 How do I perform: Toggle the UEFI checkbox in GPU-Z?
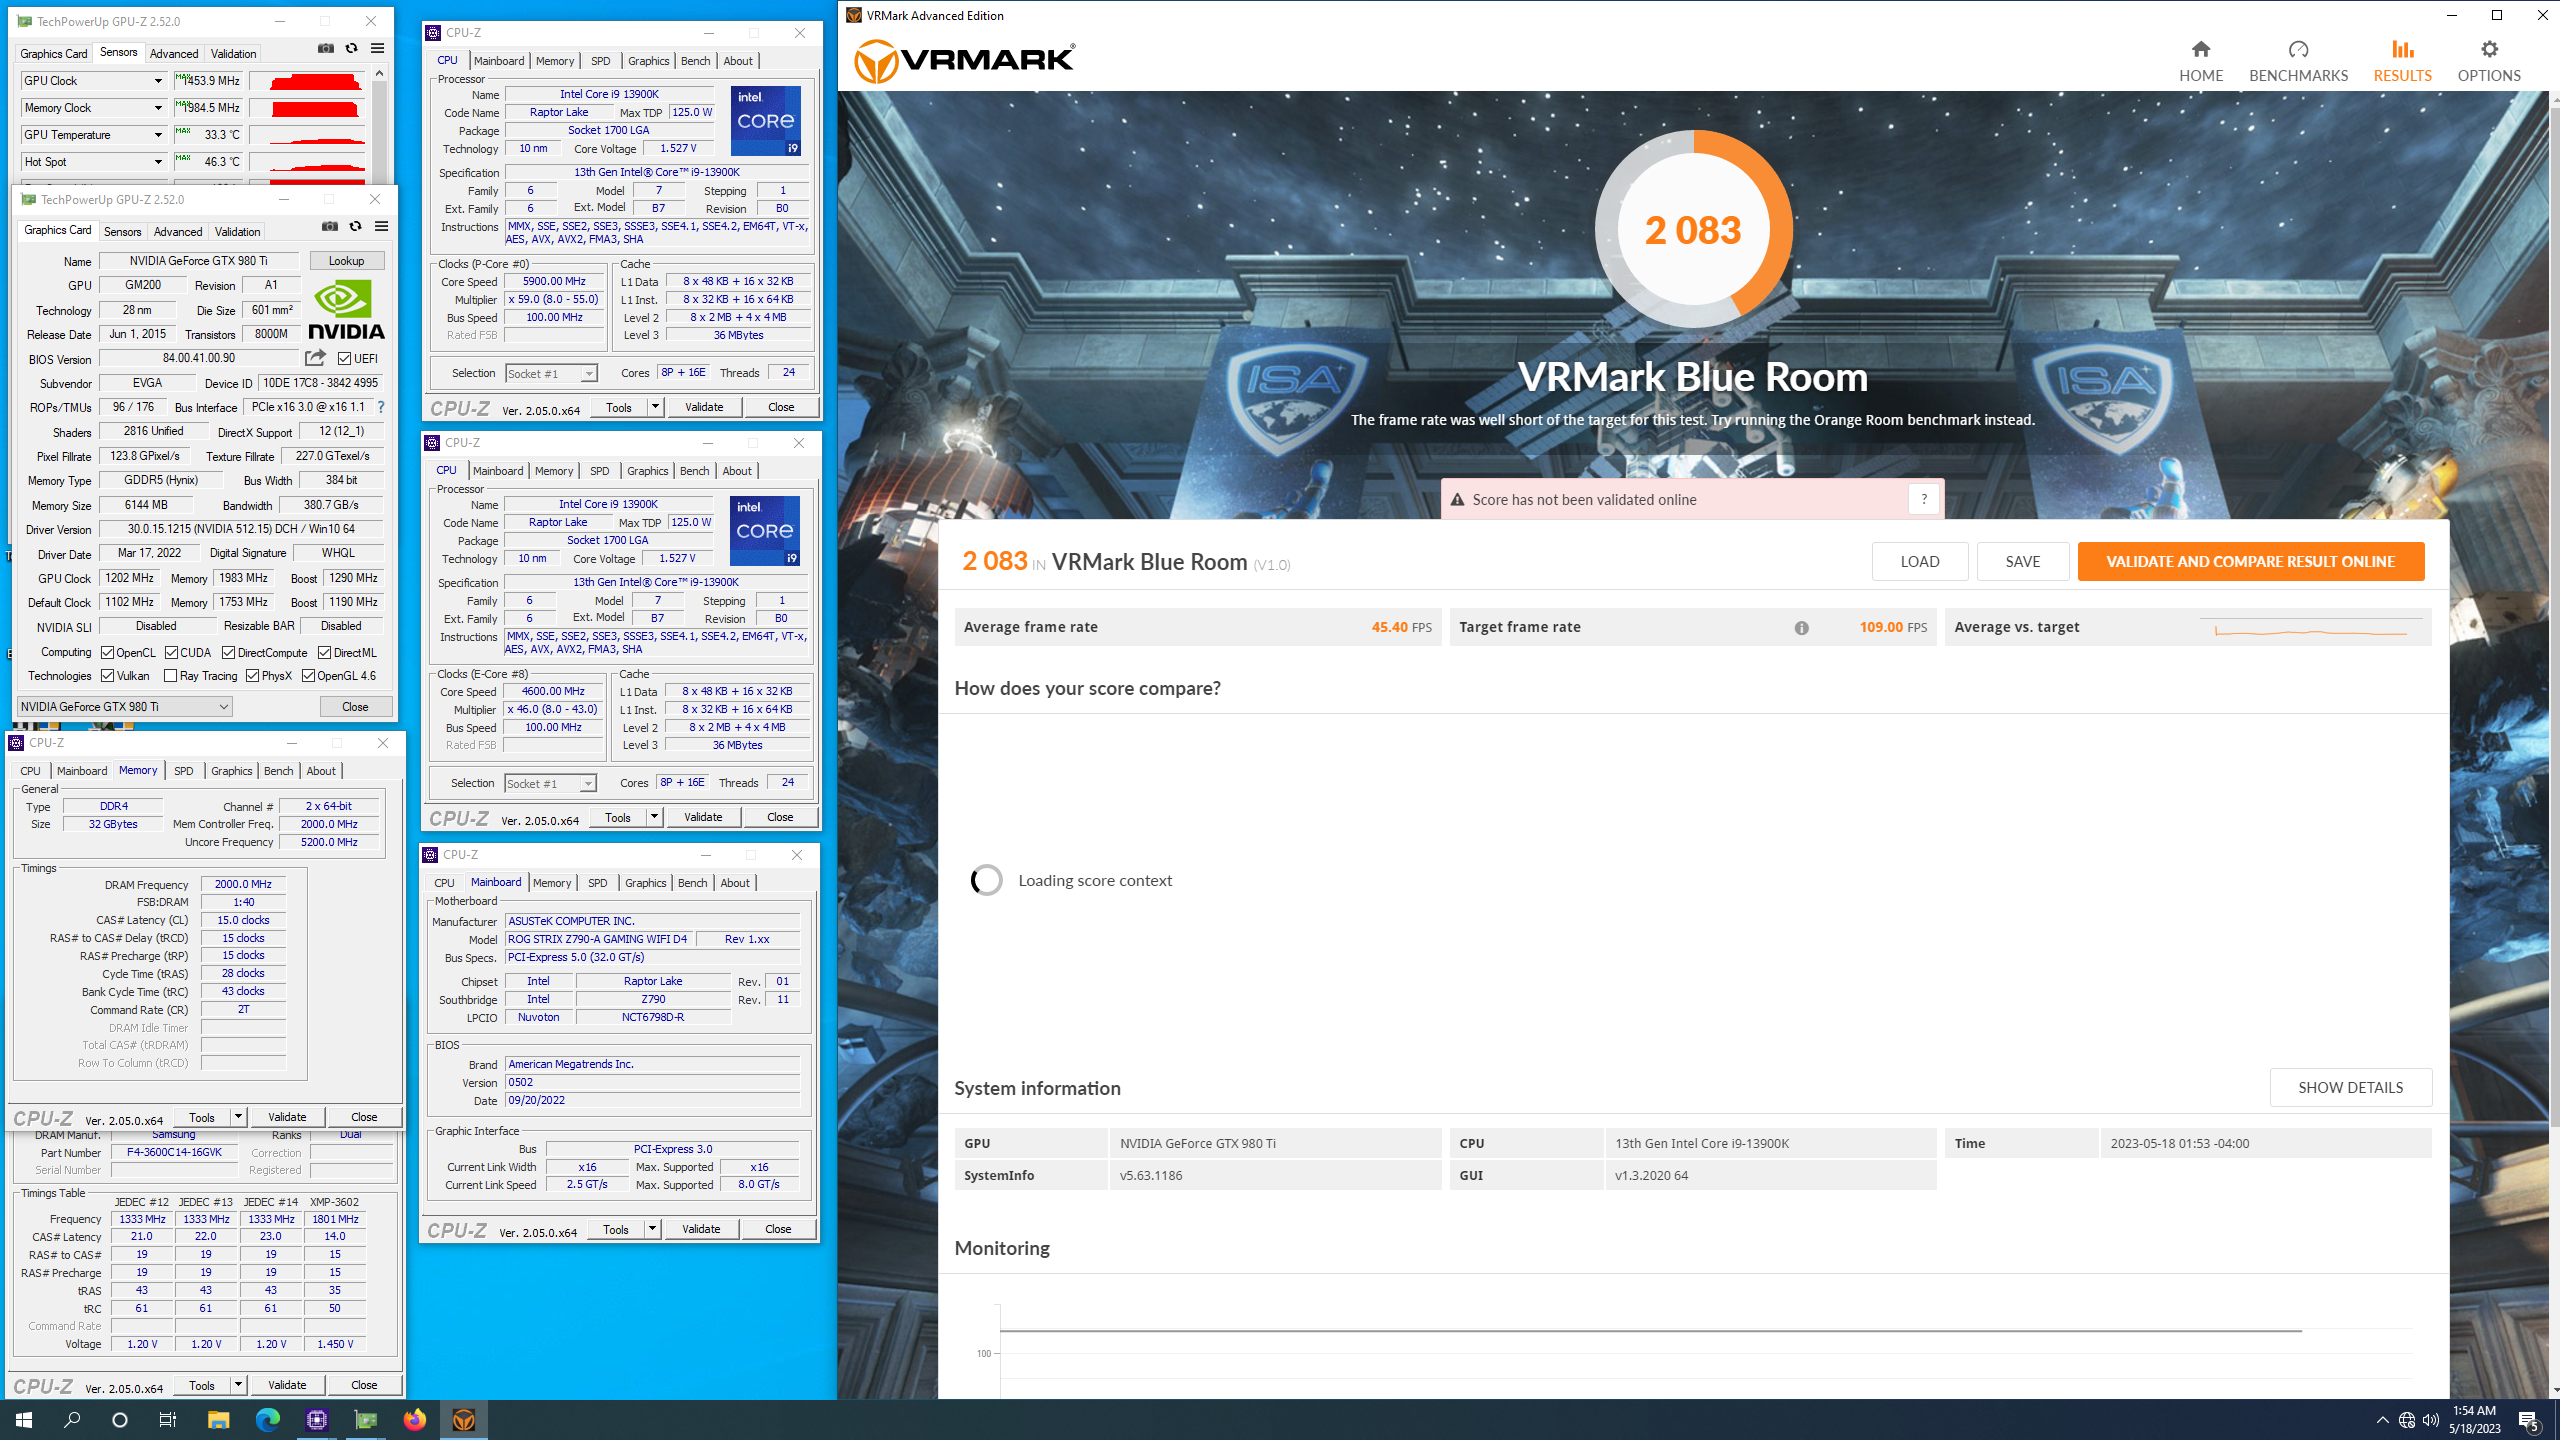coord(344,358)
